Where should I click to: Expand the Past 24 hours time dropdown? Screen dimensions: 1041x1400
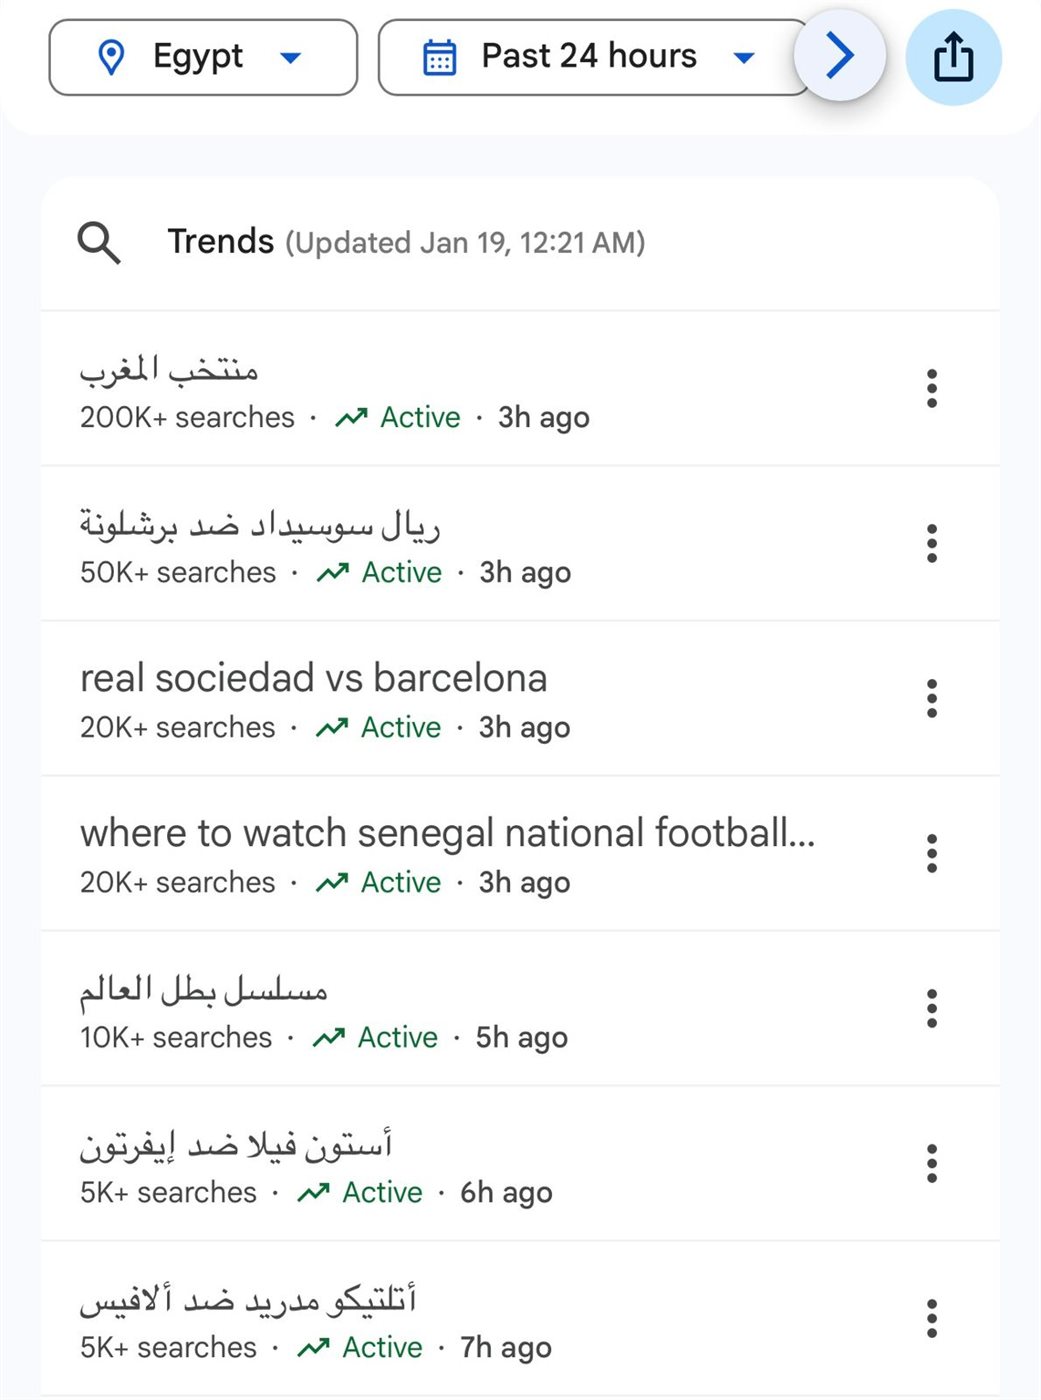point(742,57)
